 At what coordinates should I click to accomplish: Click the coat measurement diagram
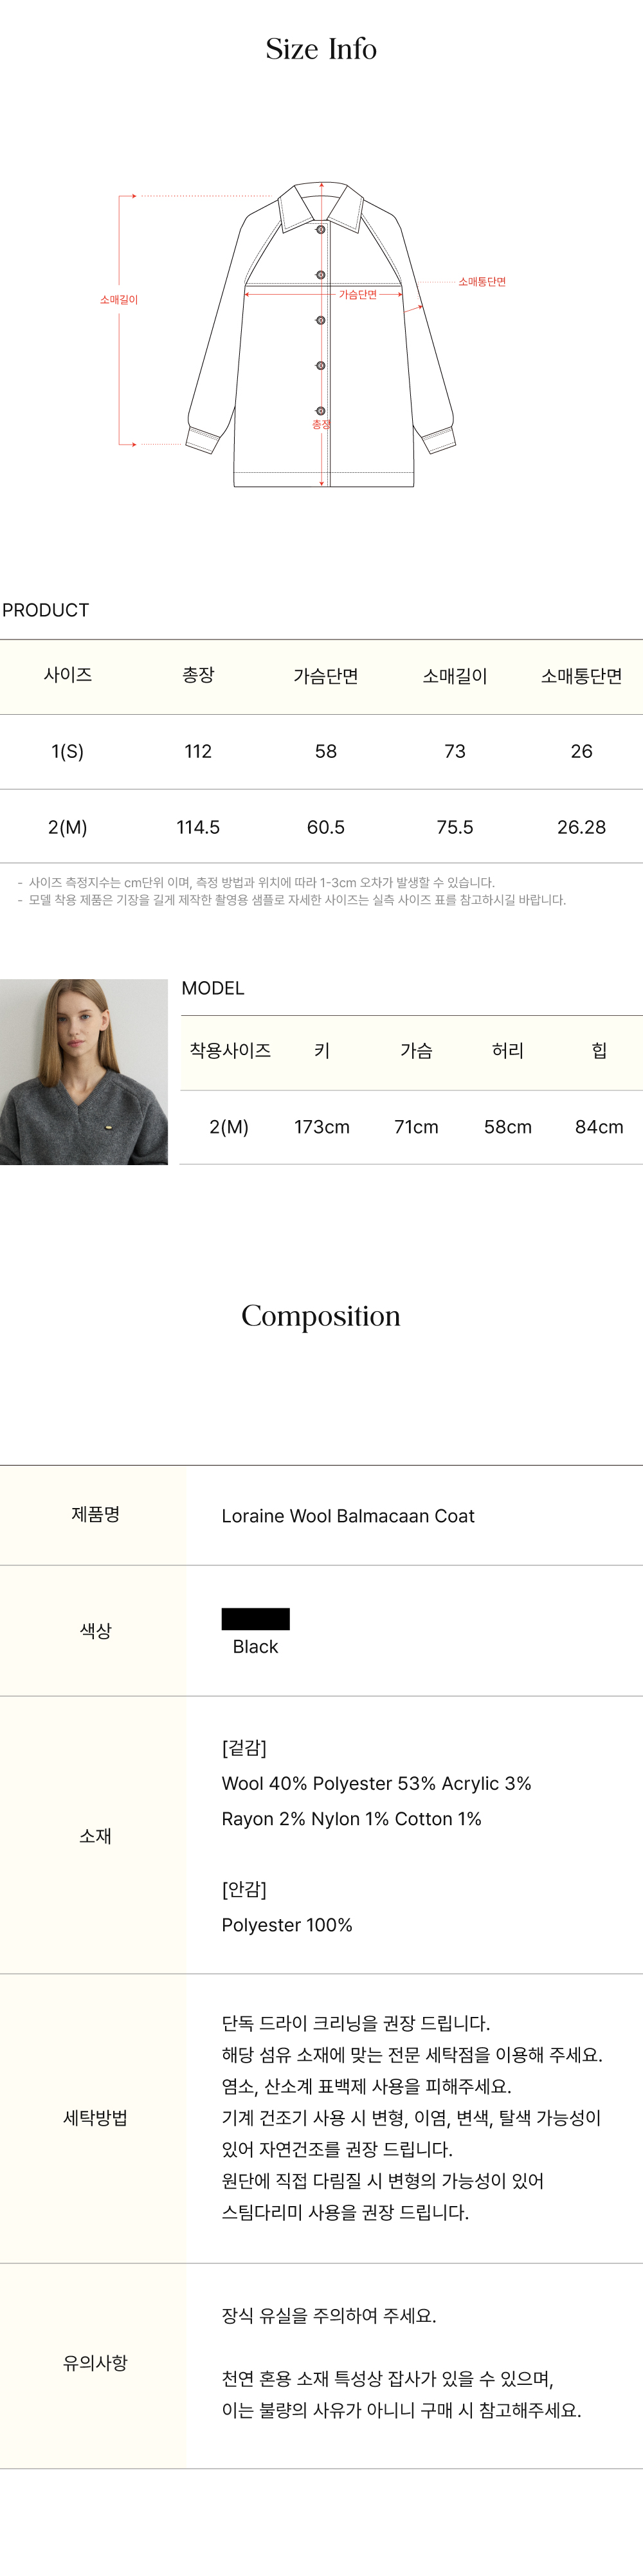[x=321, y=335]
